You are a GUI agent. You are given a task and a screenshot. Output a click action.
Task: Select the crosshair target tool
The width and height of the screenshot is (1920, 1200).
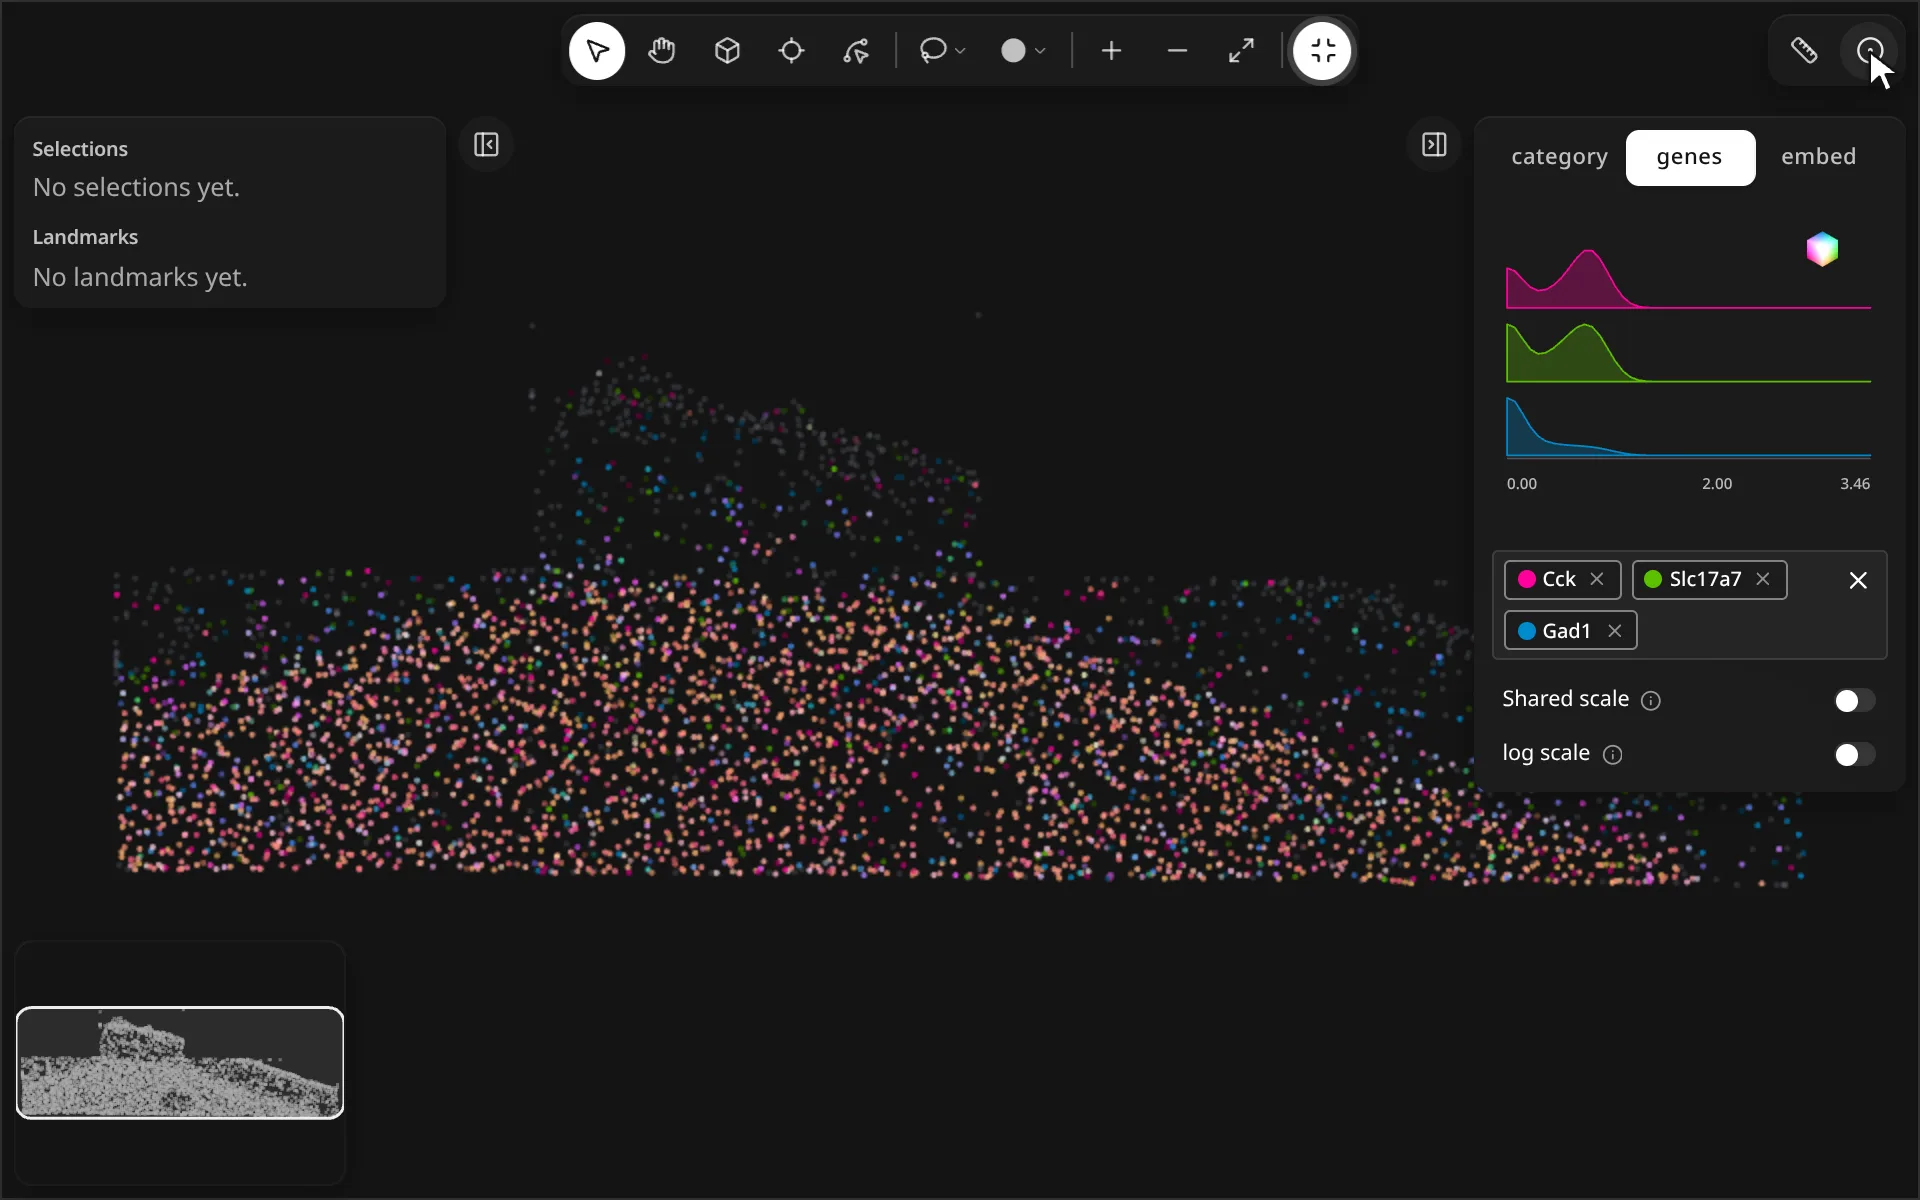[791, 51]
